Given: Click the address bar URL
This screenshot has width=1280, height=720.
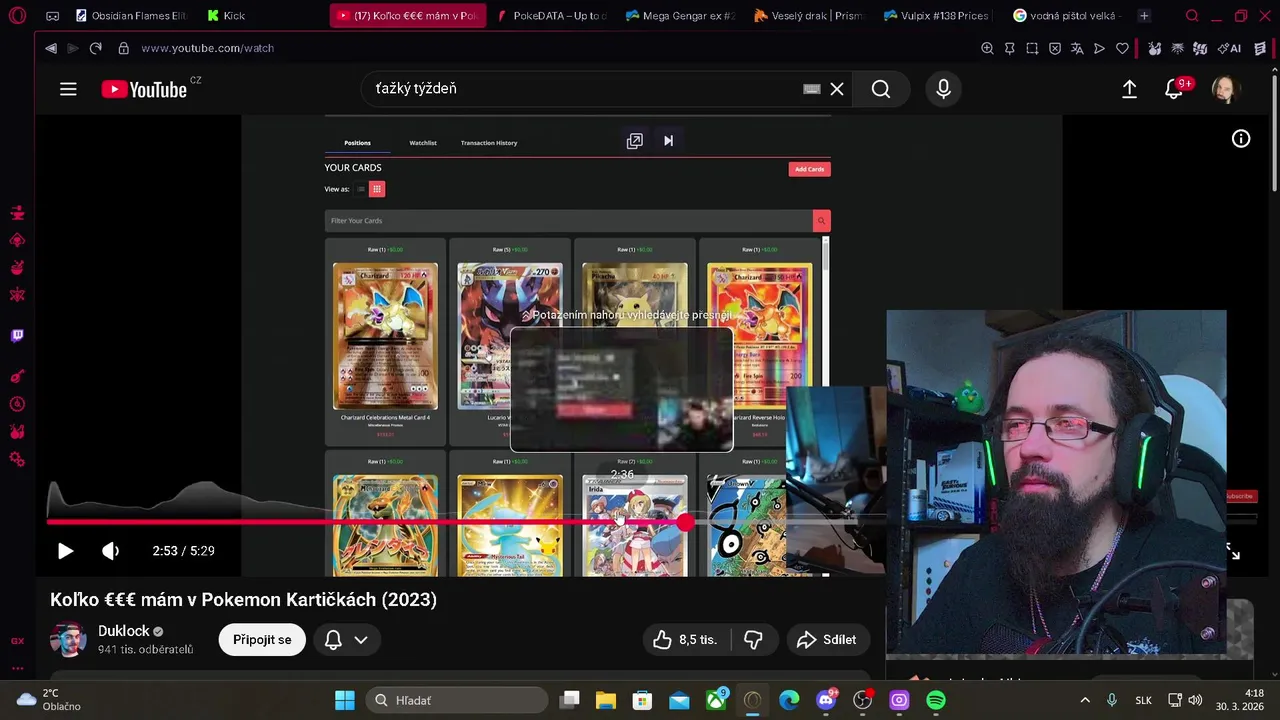Looking at the screenshot, I should [208, 48].
